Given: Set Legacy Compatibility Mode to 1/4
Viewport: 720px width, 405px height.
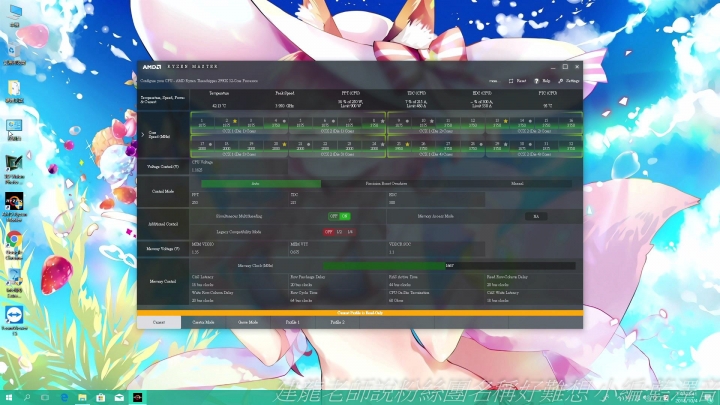Looking at the screenshot, I should 350,232.
